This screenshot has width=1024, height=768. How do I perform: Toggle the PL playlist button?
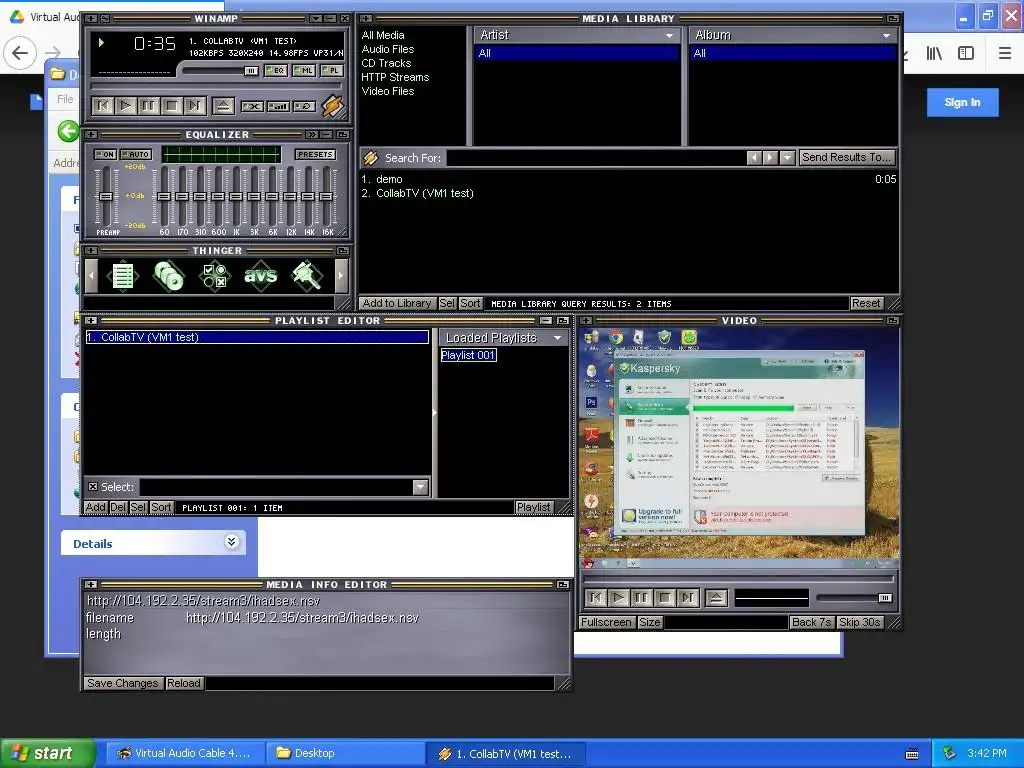(331, 70)
